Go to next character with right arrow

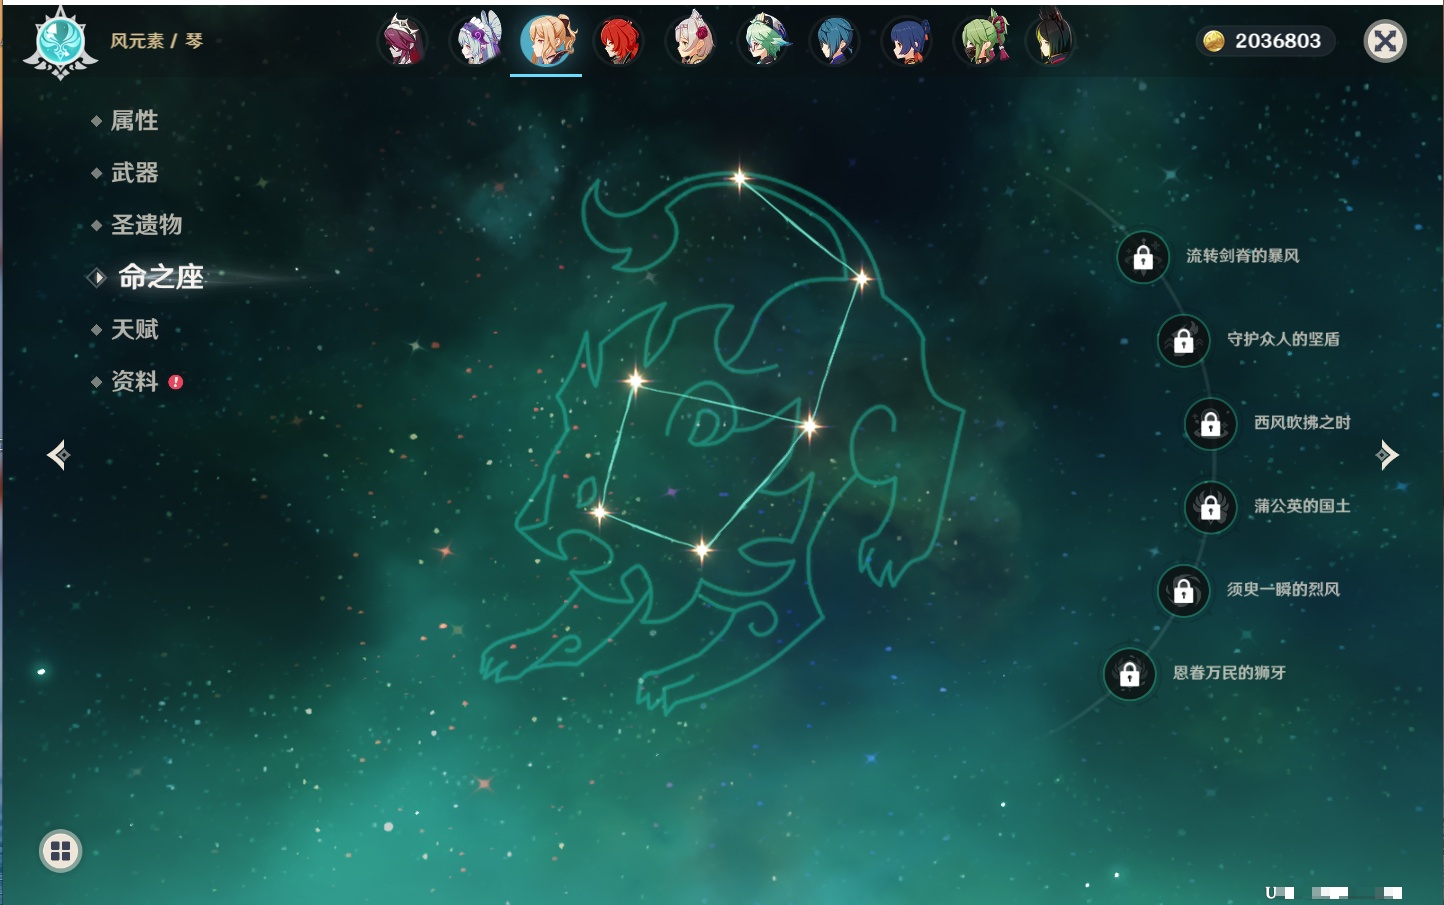tap(1387, 455)
